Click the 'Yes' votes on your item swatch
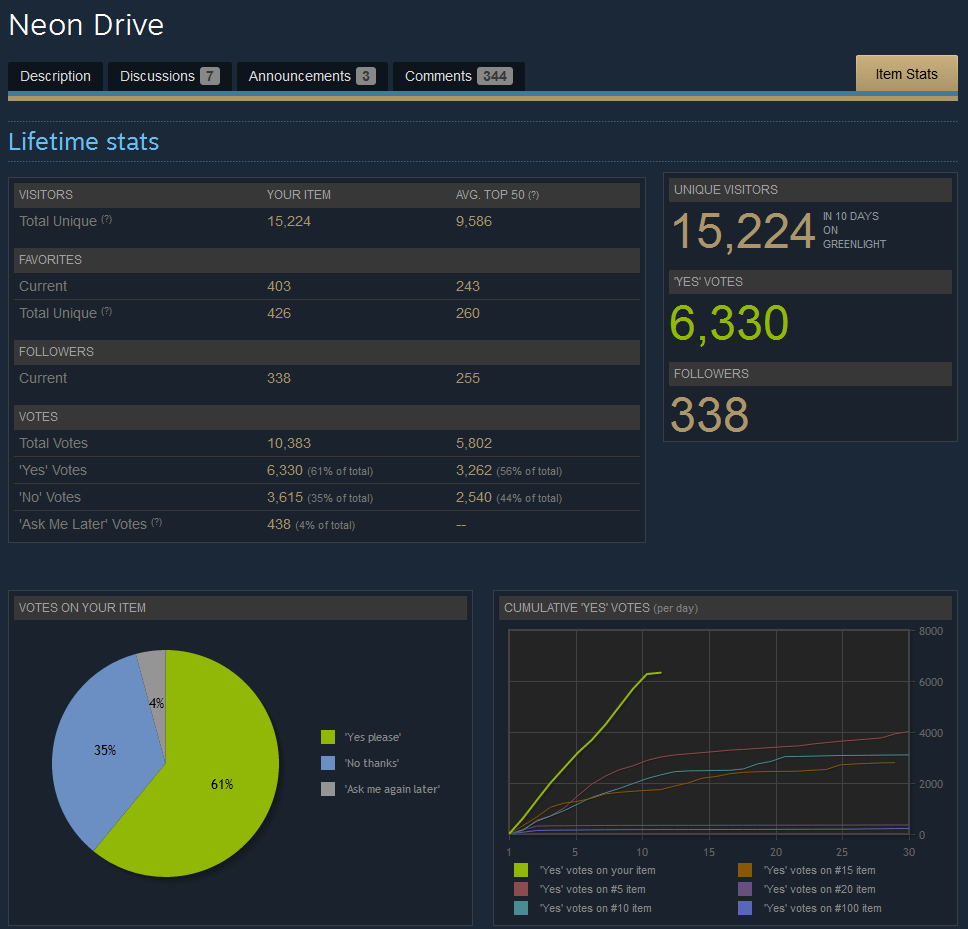The width and height of the screenshot is (968, 929). pos(521,870)
